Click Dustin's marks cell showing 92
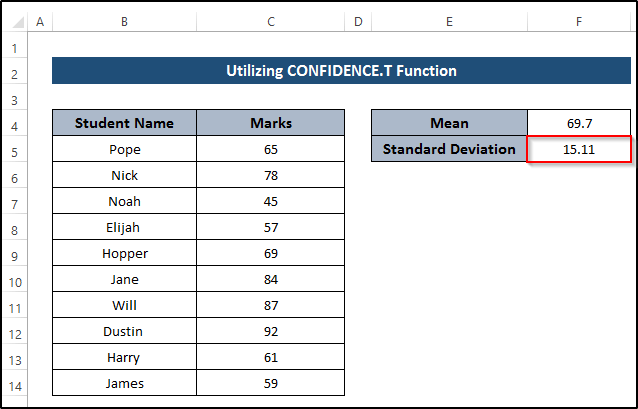638x409 pixels. [271, 332]
